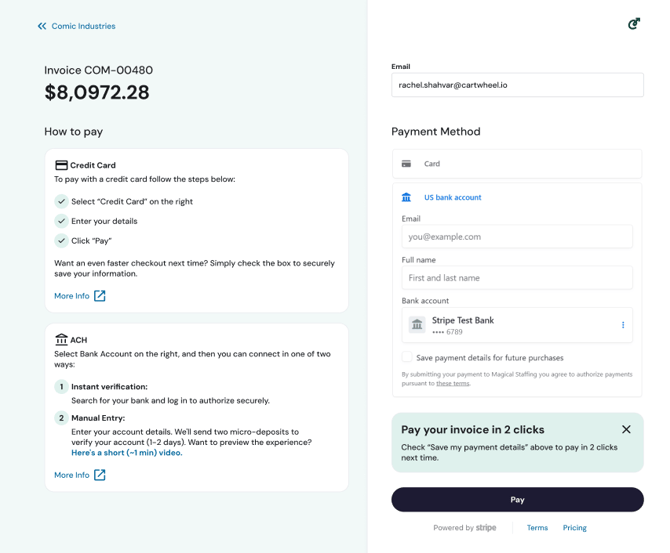The image size is (670, 553).
Task: Click the US bank account icon
Action: tap(406, 198)
